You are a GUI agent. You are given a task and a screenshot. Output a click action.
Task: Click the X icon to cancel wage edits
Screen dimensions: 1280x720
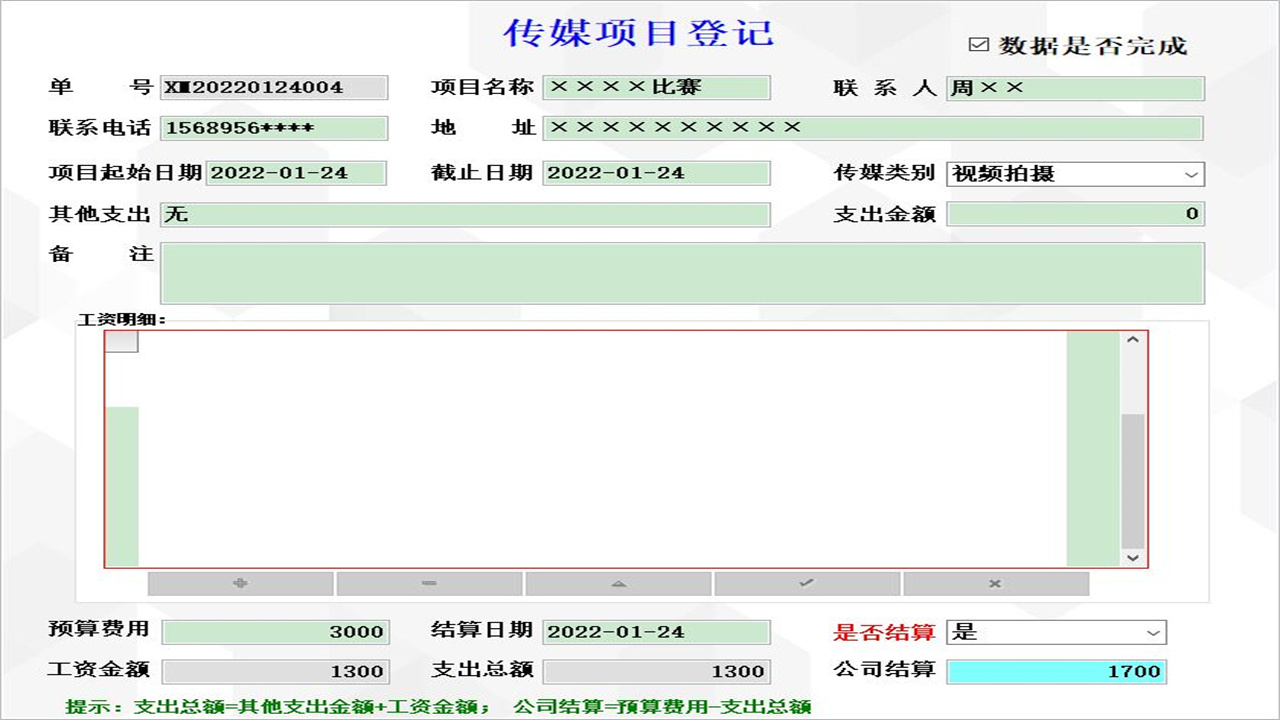pos(995,583)
